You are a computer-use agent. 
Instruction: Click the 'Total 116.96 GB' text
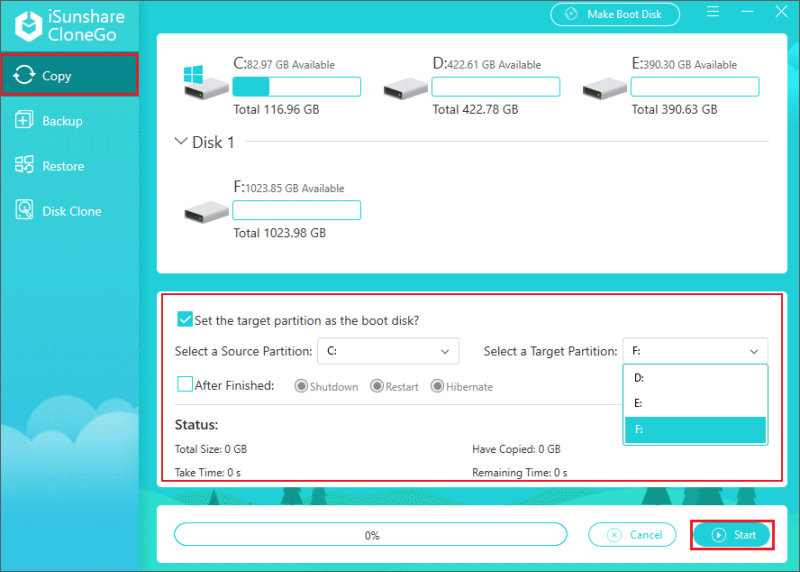276,110
